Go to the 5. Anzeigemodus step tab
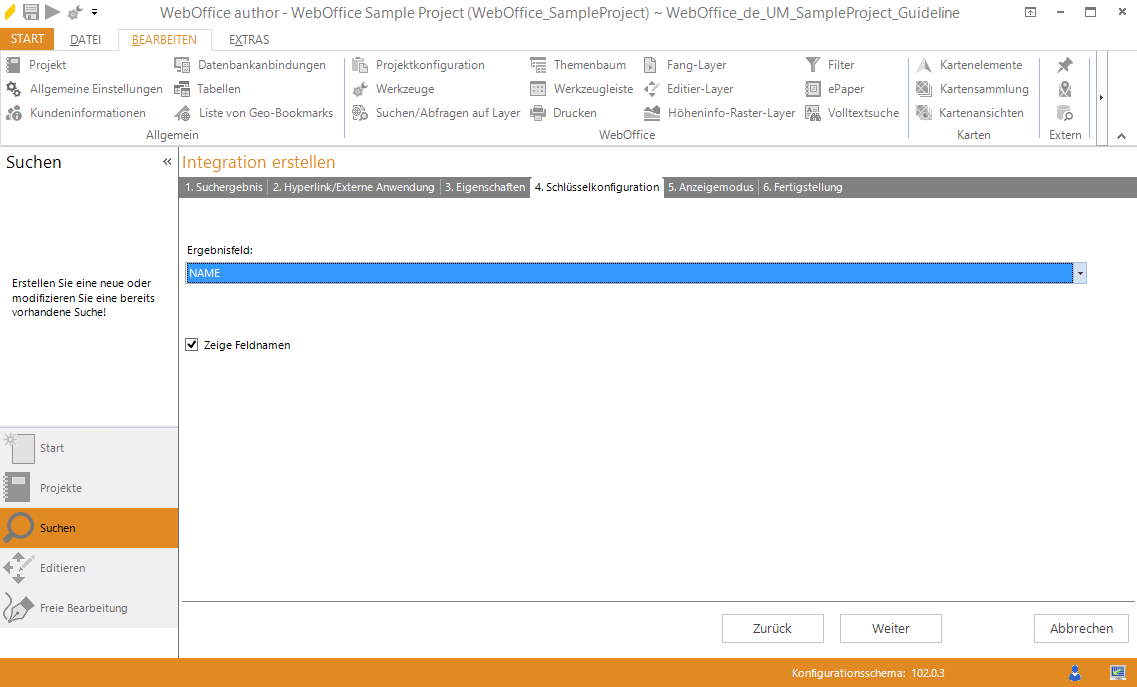Image resolution: width=1137 pixels, height=687 pixels. pyautogui.click(x=710, y=187)
